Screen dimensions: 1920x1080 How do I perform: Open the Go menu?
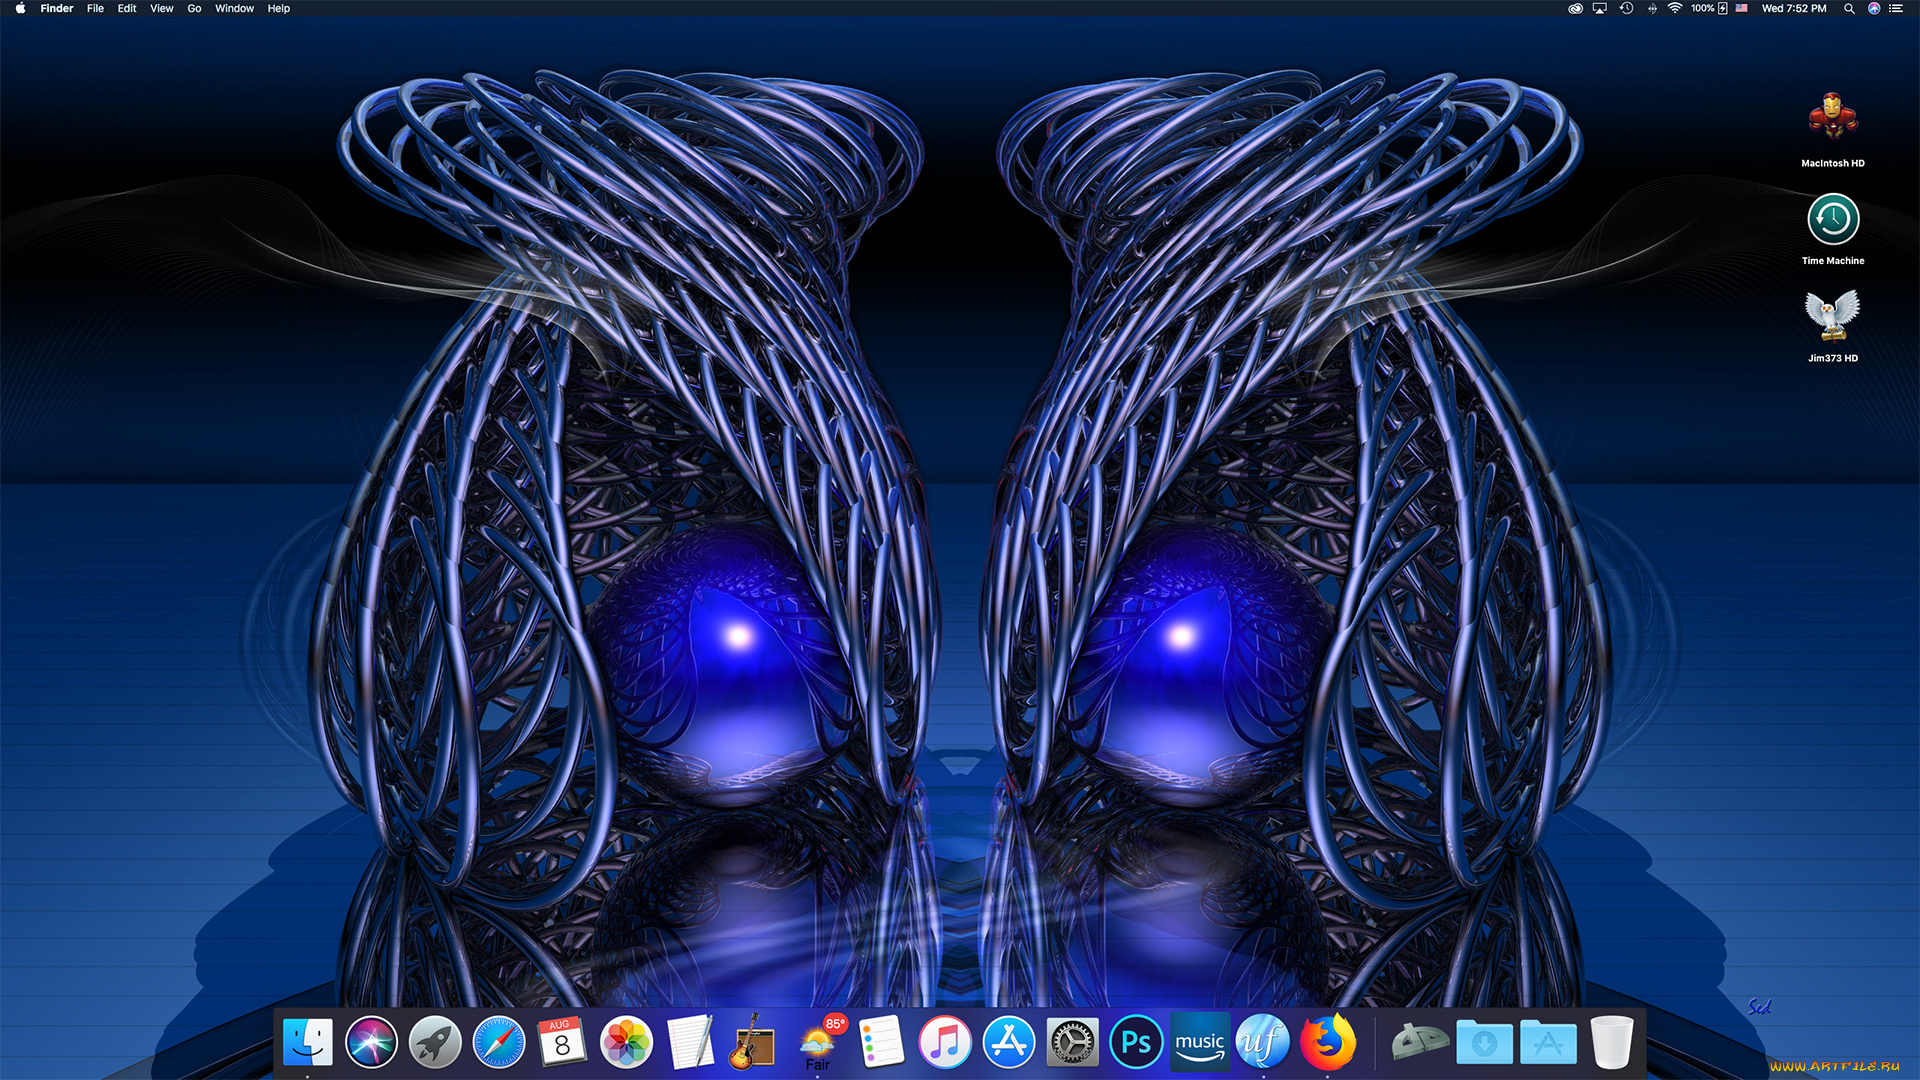point(194,8)
